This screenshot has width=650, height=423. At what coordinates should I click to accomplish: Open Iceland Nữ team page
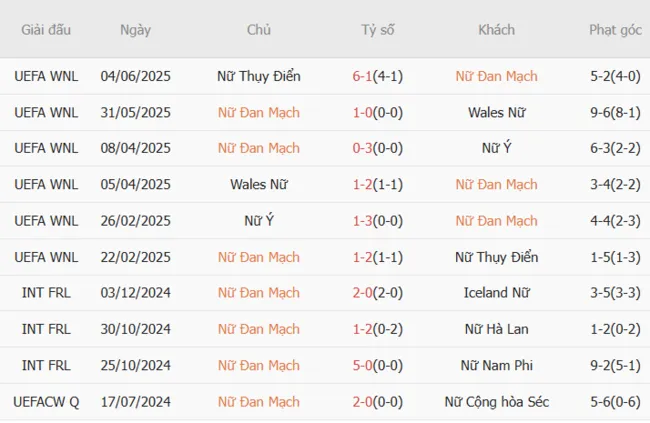coord(496,293)
